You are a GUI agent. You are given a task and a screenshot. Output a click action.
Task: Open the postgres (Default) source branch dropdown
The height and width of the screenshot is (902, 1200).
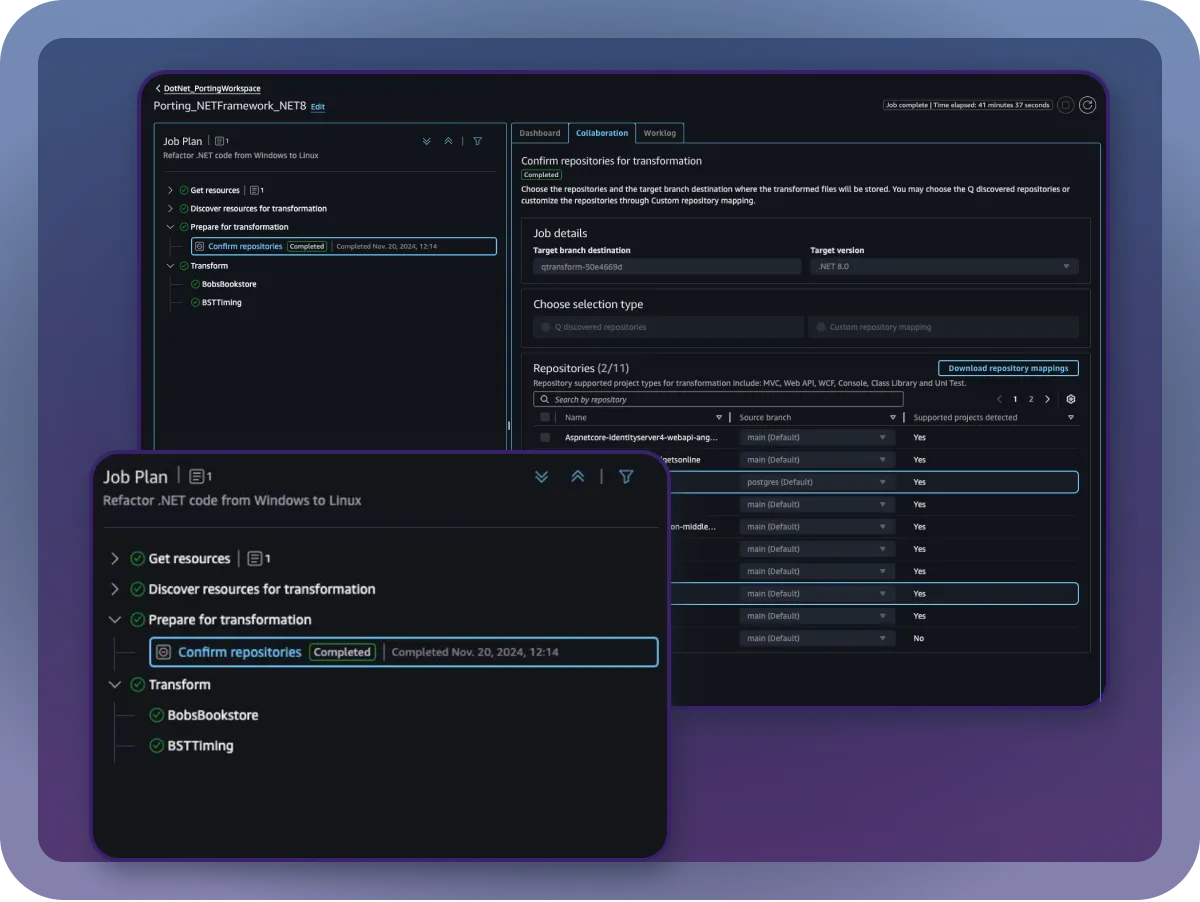coord(817,482)
